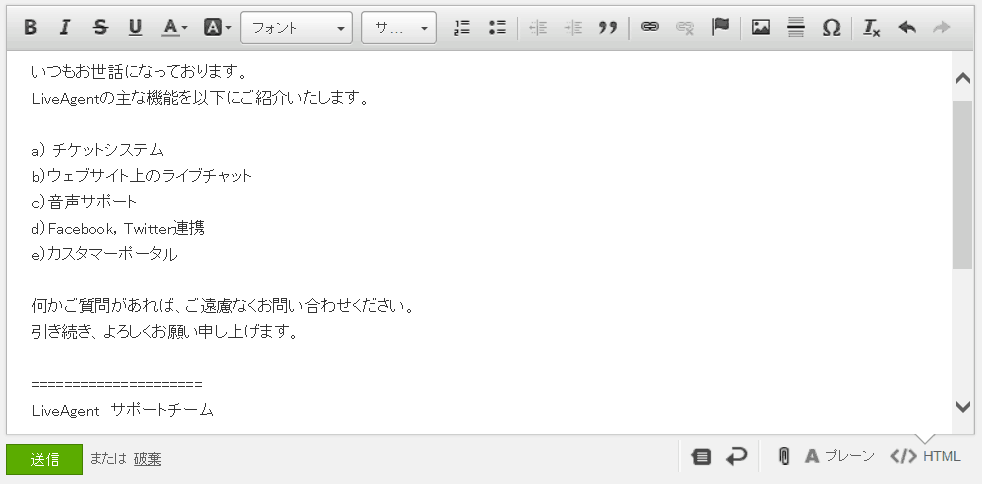This screenshot has width=982, height=484.
Task: Click the line 'd)Facebook, Twitter連携'
Action: (118, 229)
